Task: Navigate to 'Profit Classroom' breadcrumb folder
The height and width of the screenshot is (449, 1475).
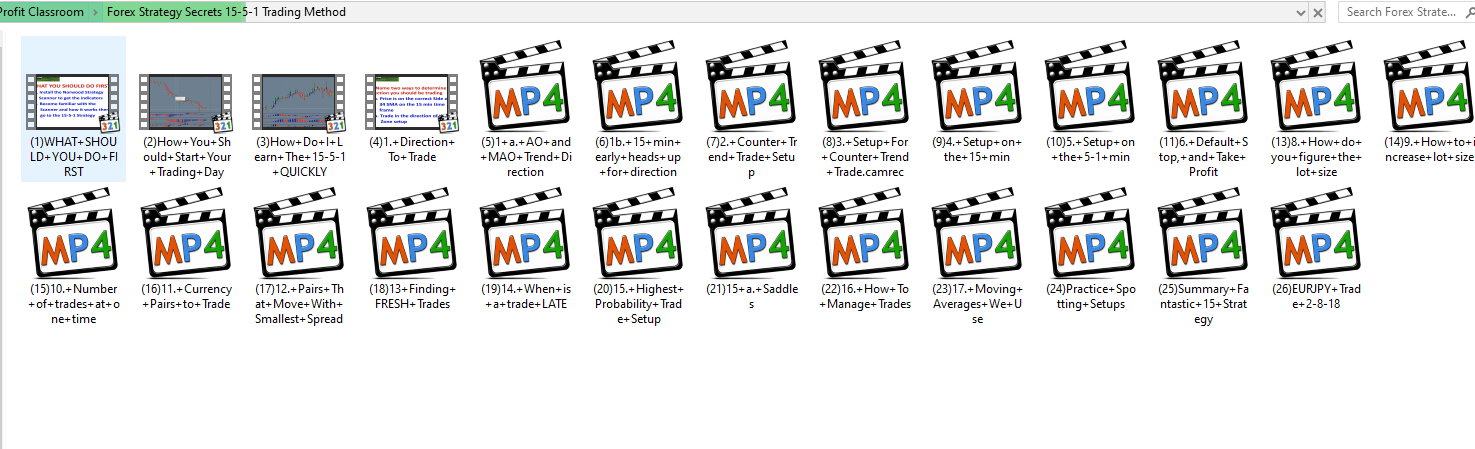Action: pyautogui.click(x=42, y=12)
